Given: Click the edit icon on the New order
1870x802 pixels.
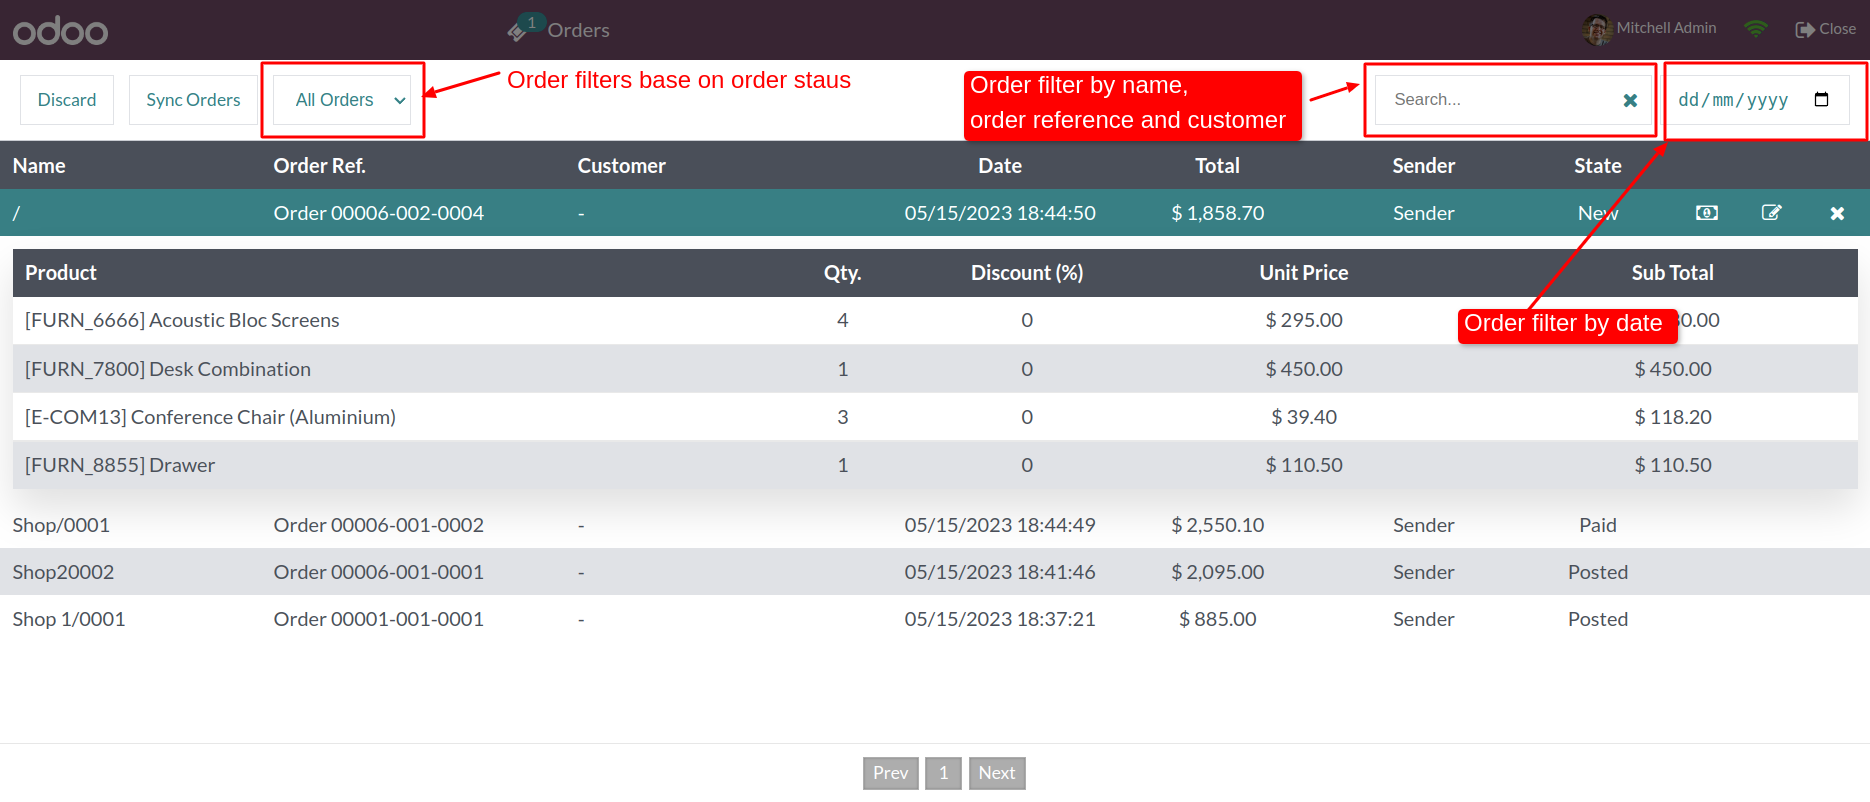Looking at the screenshot, I should click(x=1771, y=213).
